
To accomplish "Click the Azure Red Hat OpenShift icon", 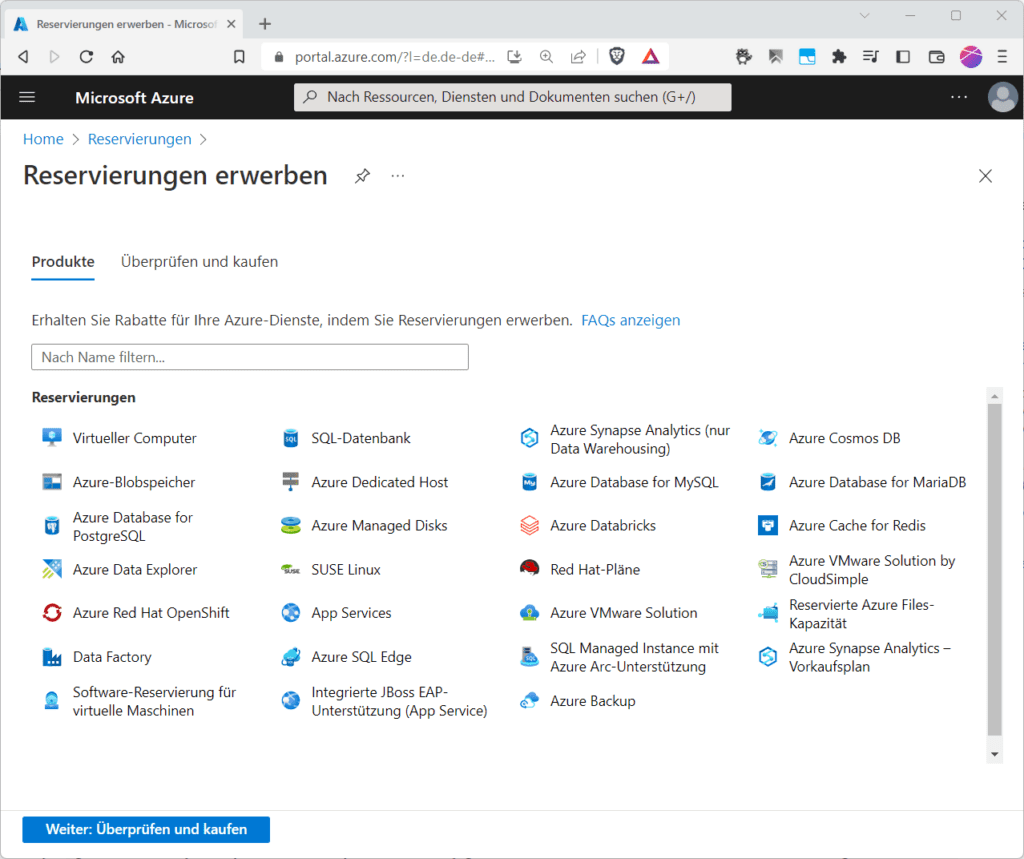I will coord(52,613).
